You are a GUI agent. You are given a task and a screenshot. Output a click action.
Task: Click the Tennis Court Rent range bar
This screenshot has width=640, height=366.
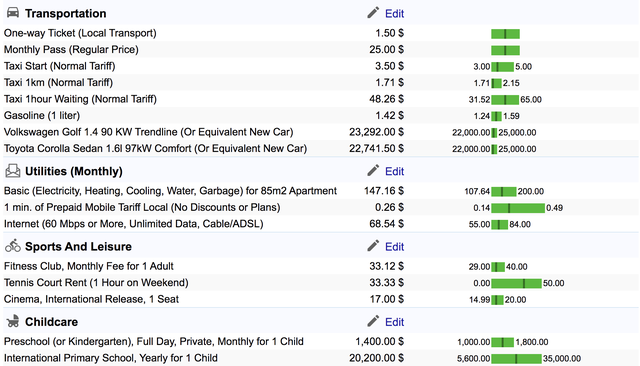click(516, 283)
